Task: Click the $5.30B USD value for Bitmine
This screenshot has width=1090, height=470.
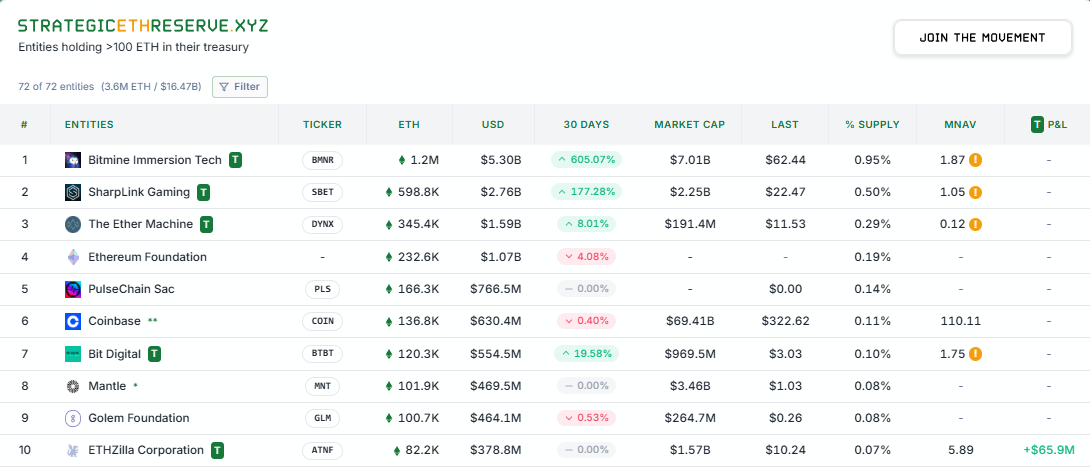Action: 501,160
